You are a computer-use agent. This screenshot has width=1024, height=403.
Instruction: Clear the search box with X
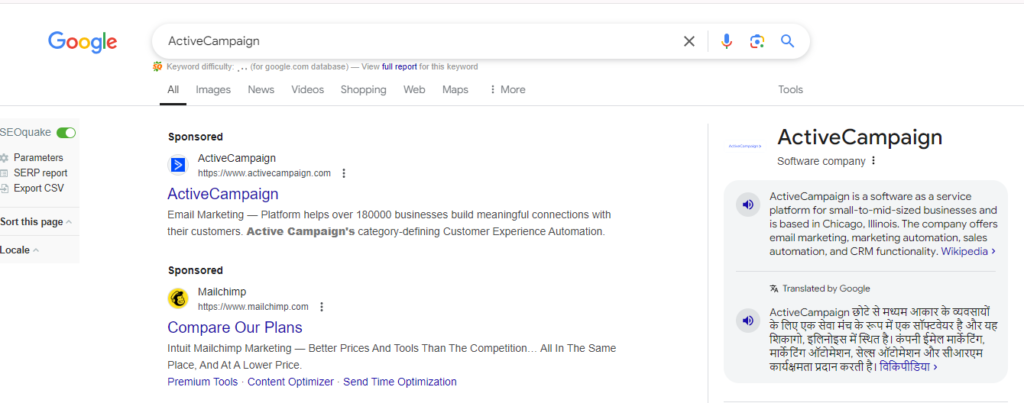click(689, 42)
